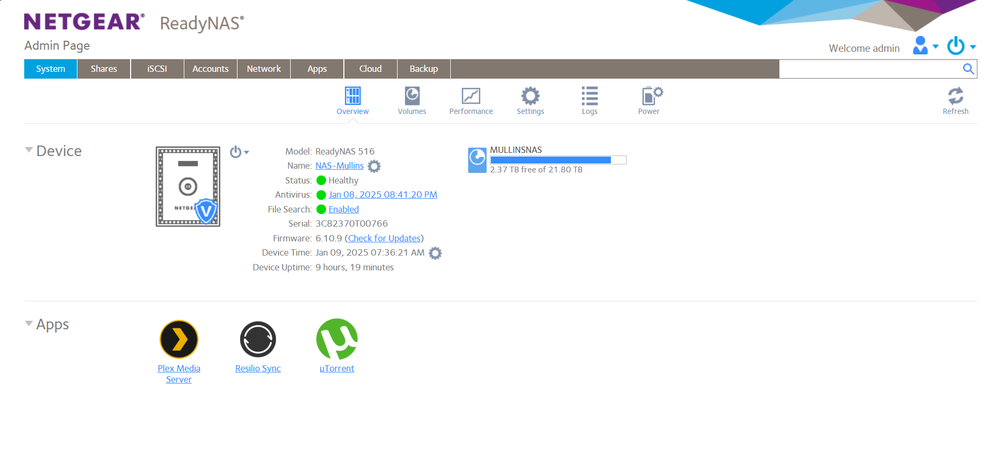The height and width of the screenshot is (458, 999).
Task: Click the Refresh icon
Action: tap(955, 96)
